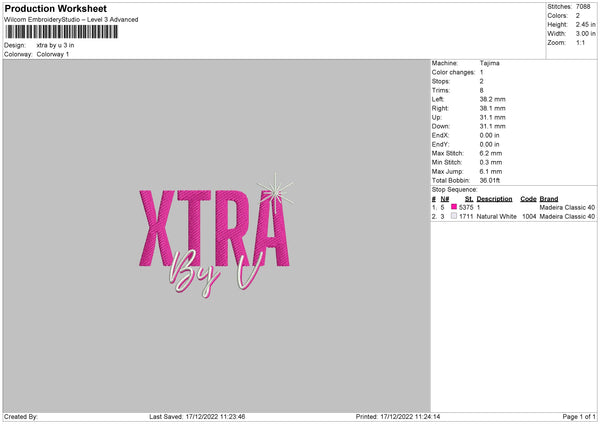The width and height of the screenshot is (600, 424).
Task: Click the Up value 31.1 mm
Action: [x=492, y=117]
